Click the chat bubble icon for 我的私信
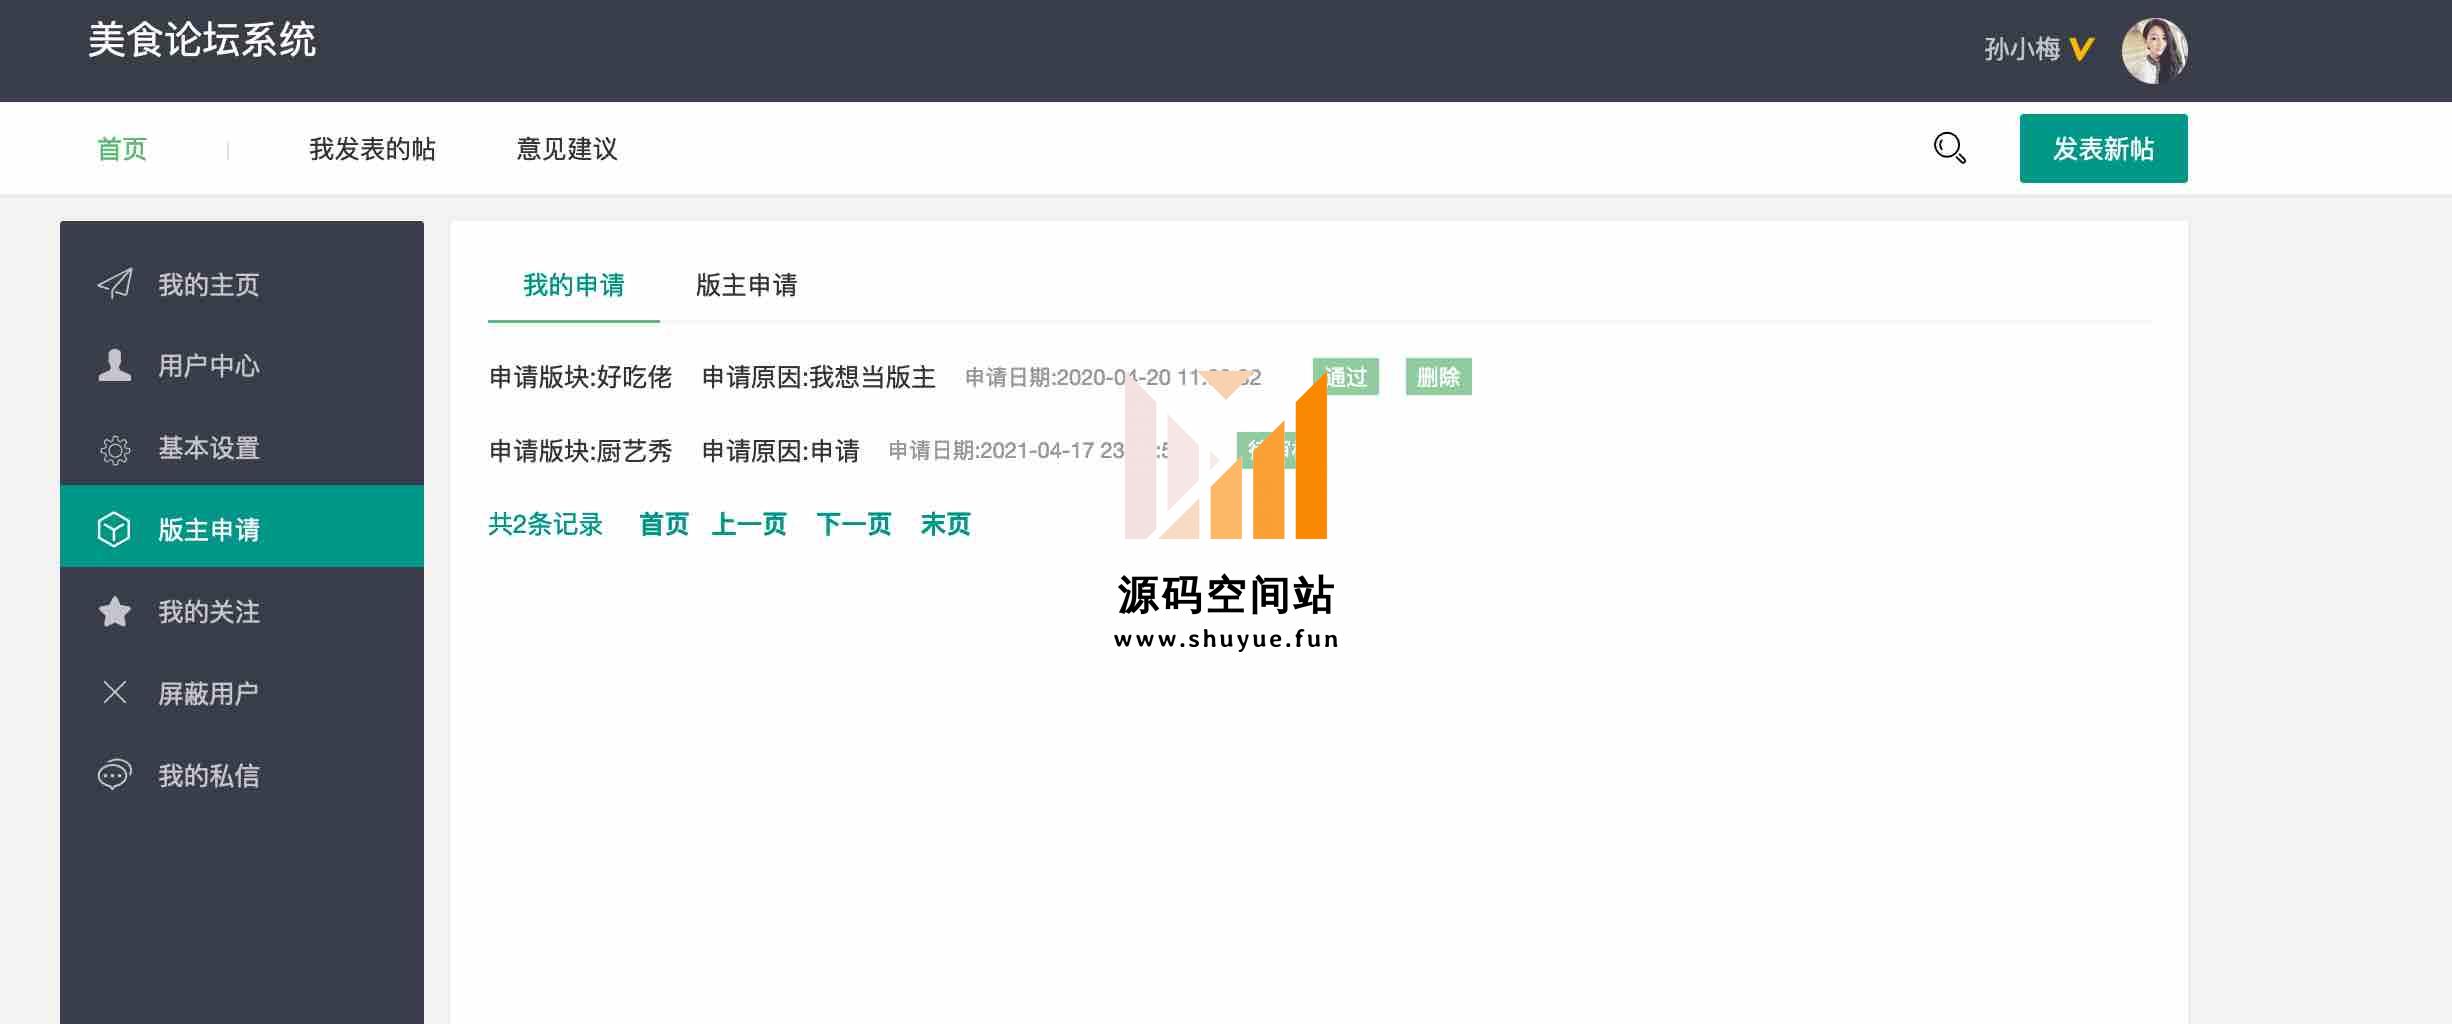The width and height of the screenshot is (2452, 1024). tap(115, 774)
